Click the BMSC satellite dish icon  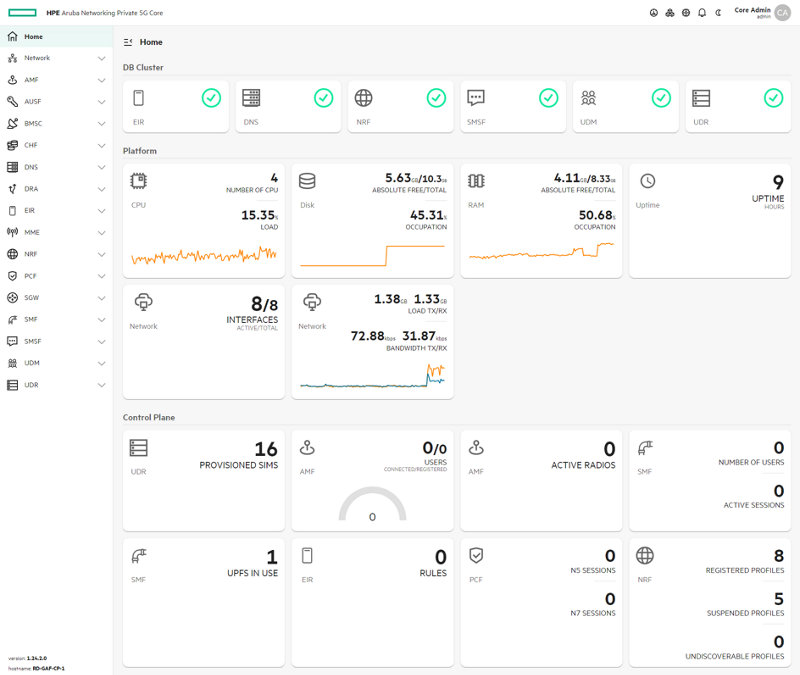pos(12,123)
